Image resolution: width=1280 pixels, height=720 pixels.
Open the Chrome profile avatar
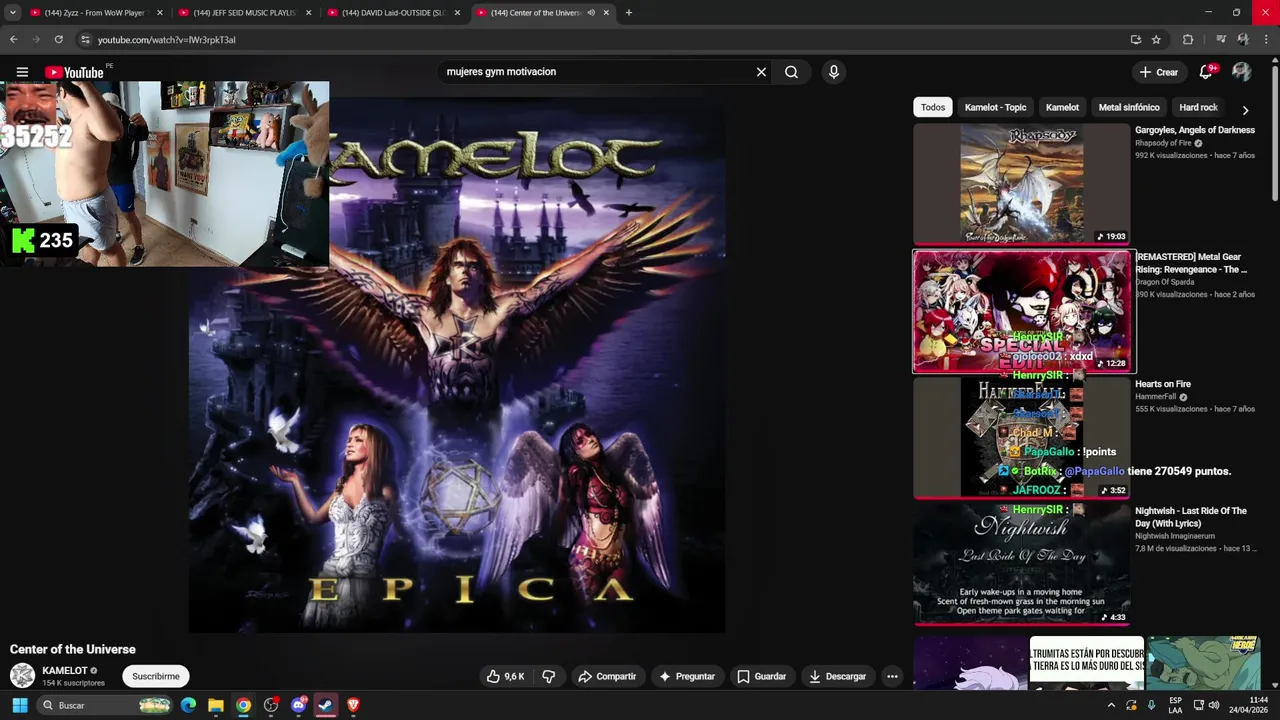(x=1243, y=39)
